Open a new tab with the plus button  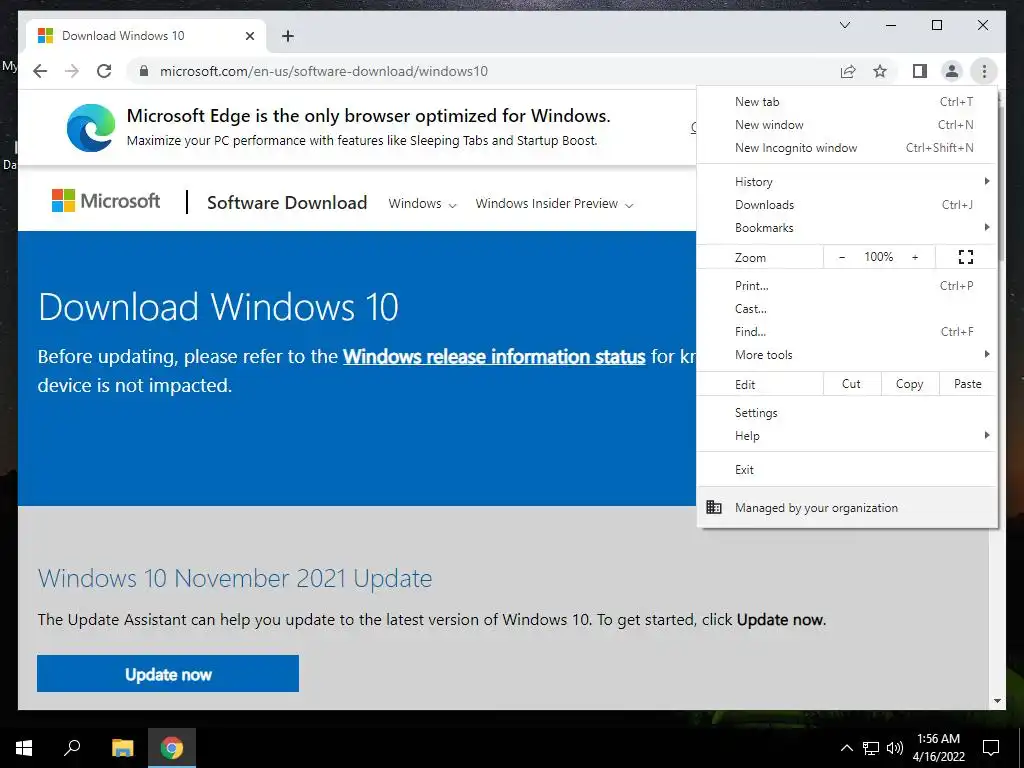[287, 36]
